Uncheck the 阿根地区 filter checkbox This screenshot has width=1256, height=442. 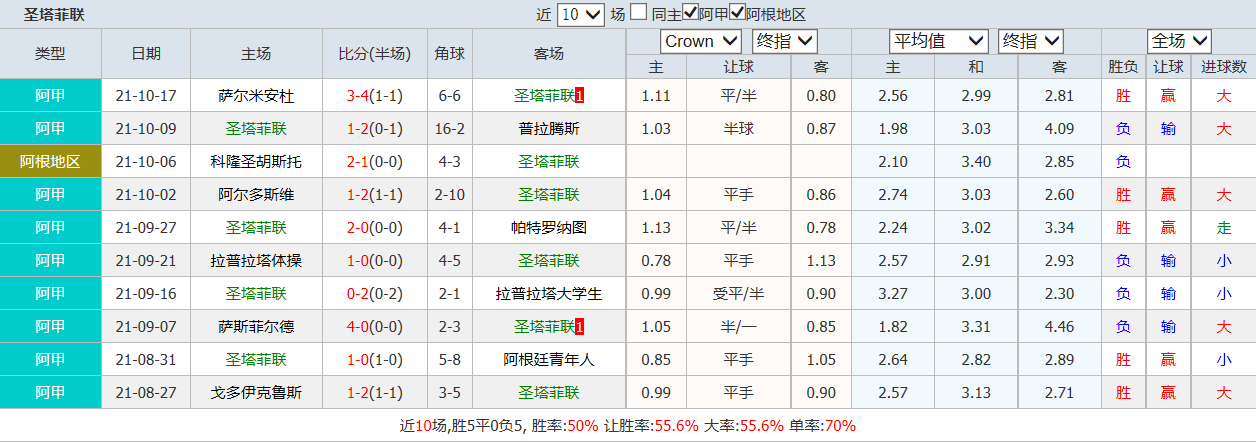point(737,13)
